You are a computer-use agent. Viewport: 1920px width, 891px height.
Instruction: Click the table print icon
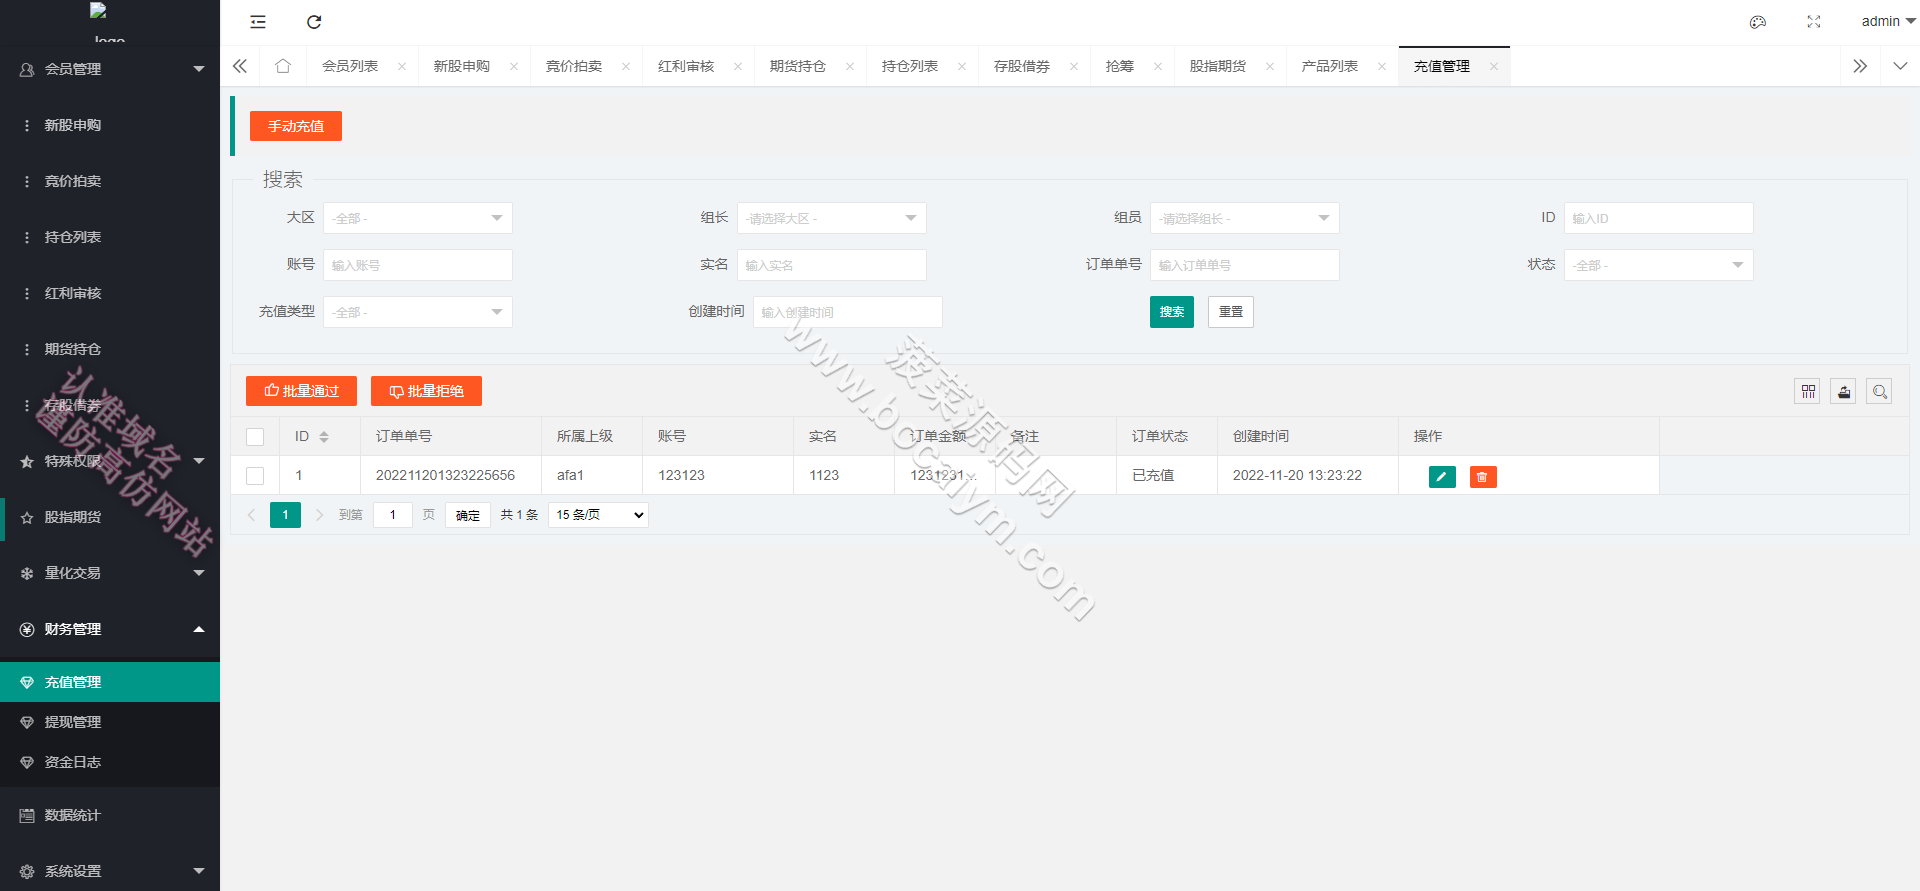[1844, 392]
